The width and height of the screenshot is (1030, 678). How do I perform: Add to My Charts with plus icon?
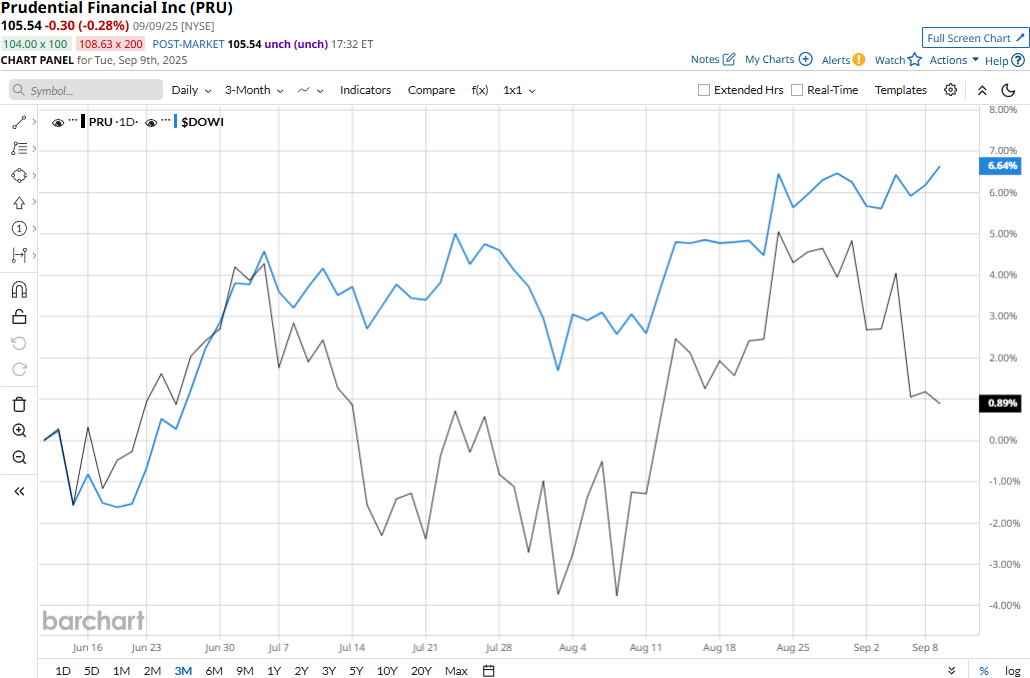click(x=805, y=59)
